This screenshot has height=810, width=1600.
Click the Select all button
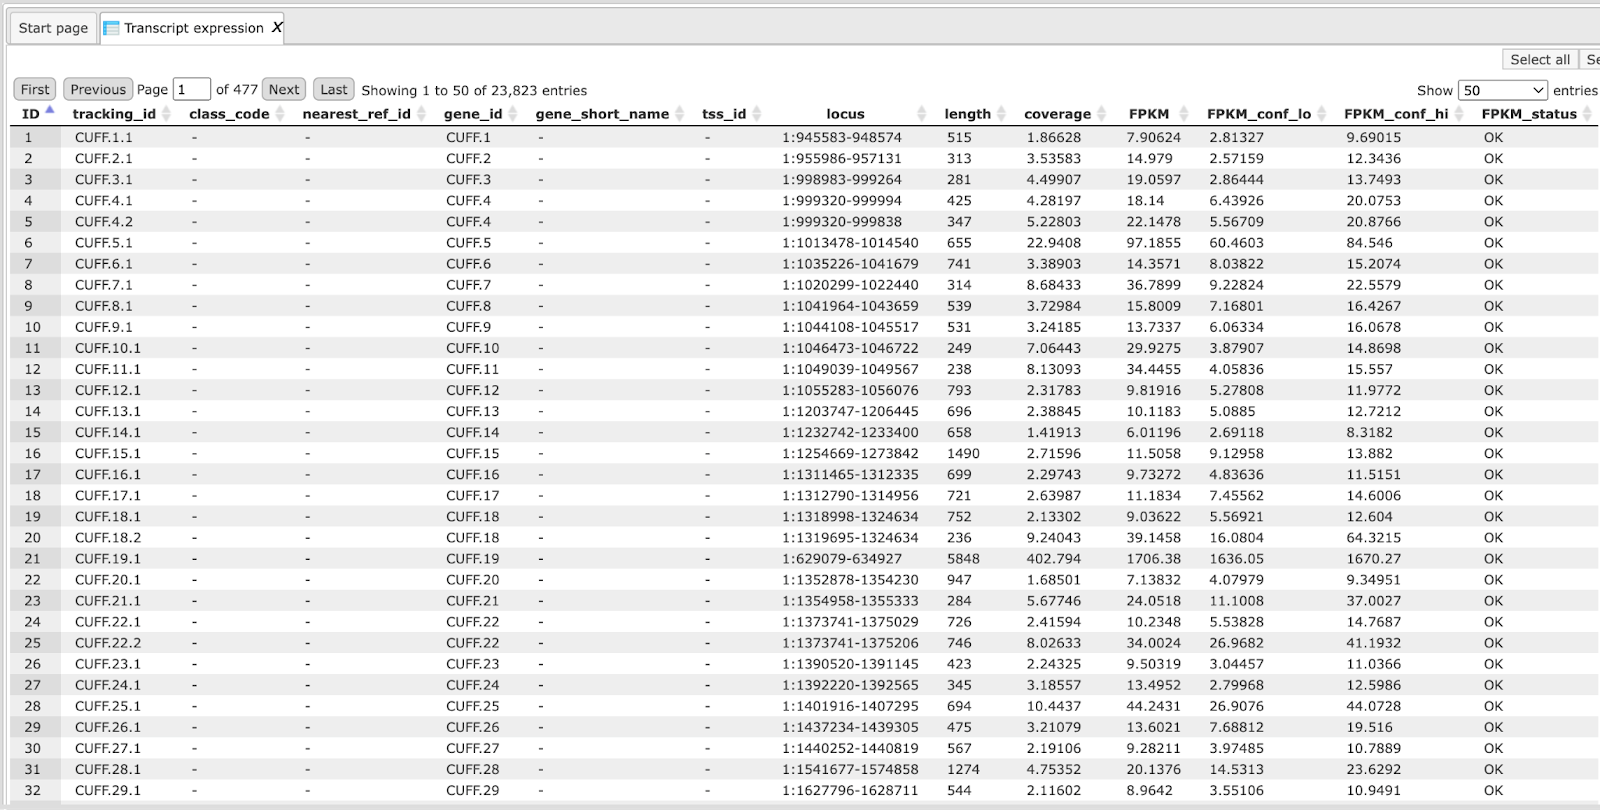(x=1540, y=60)
